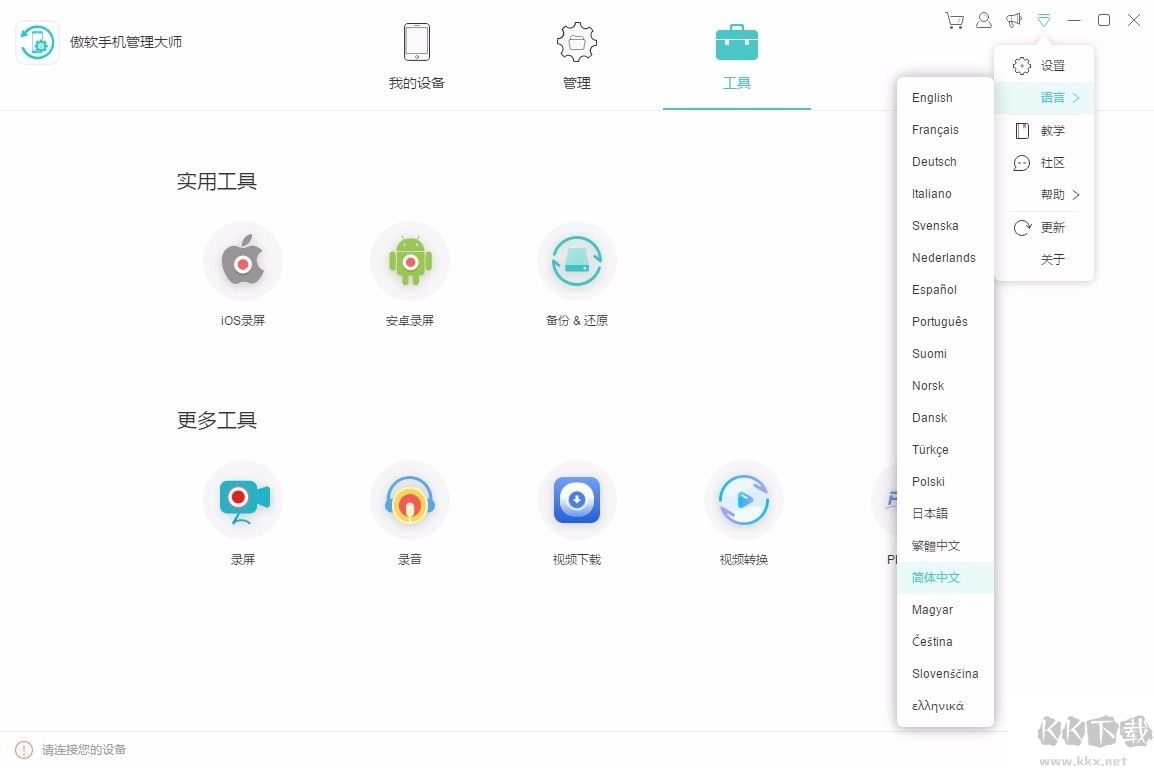Click the megaphone announcement icon
Image resolution: width=1154 pixels, height=768 pixels.
tap(1014, 21)
